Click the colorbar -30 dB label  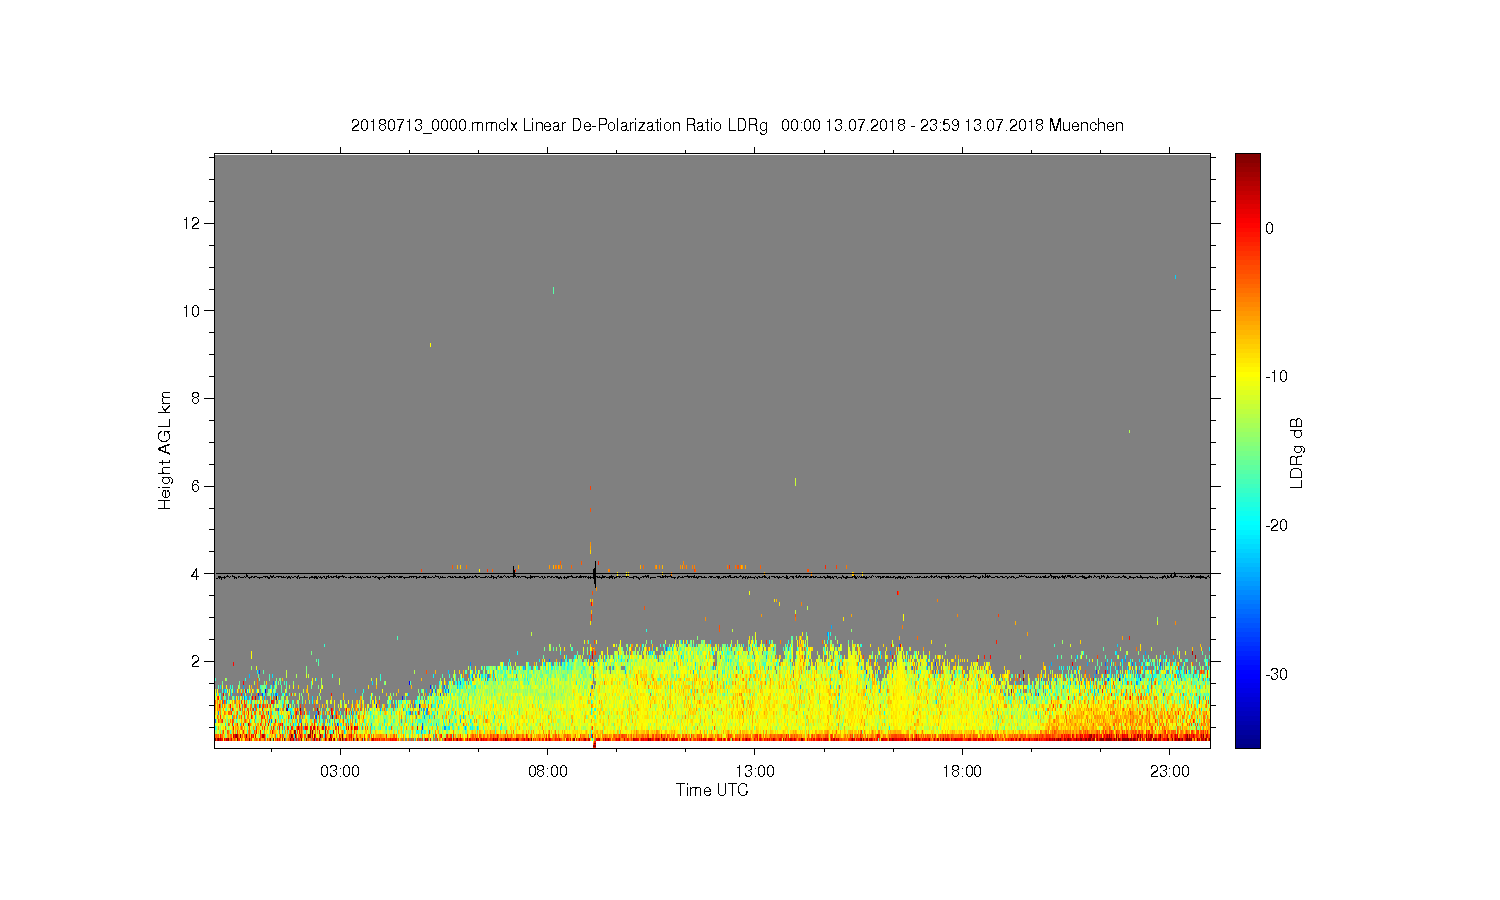click(x=1276, y=674)
